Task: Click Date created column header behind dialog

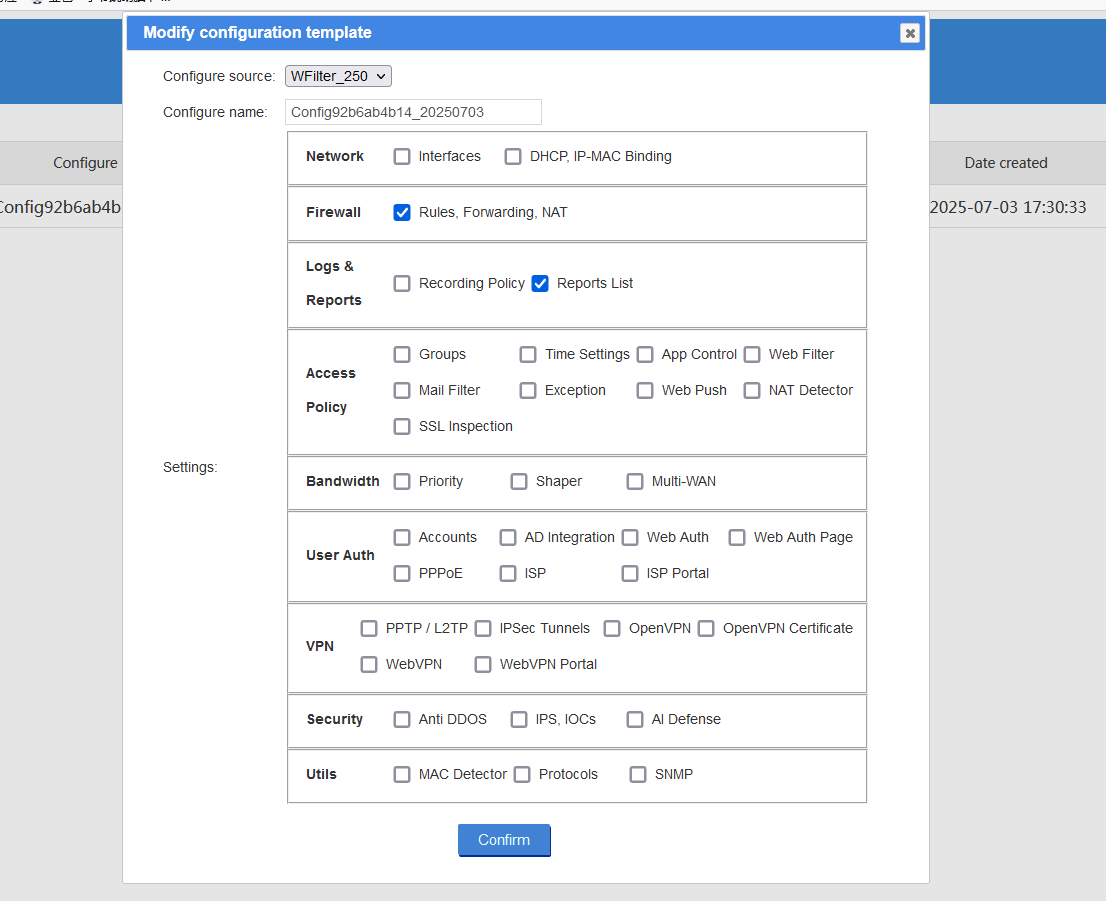Action: point(1006,163)
